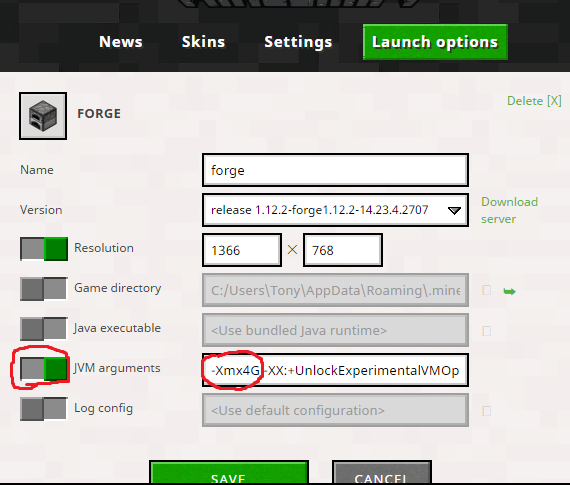Screen dimensions: 570x485
Task: Disable the JVM arguments toggle
Action: (x=44, y=369)
